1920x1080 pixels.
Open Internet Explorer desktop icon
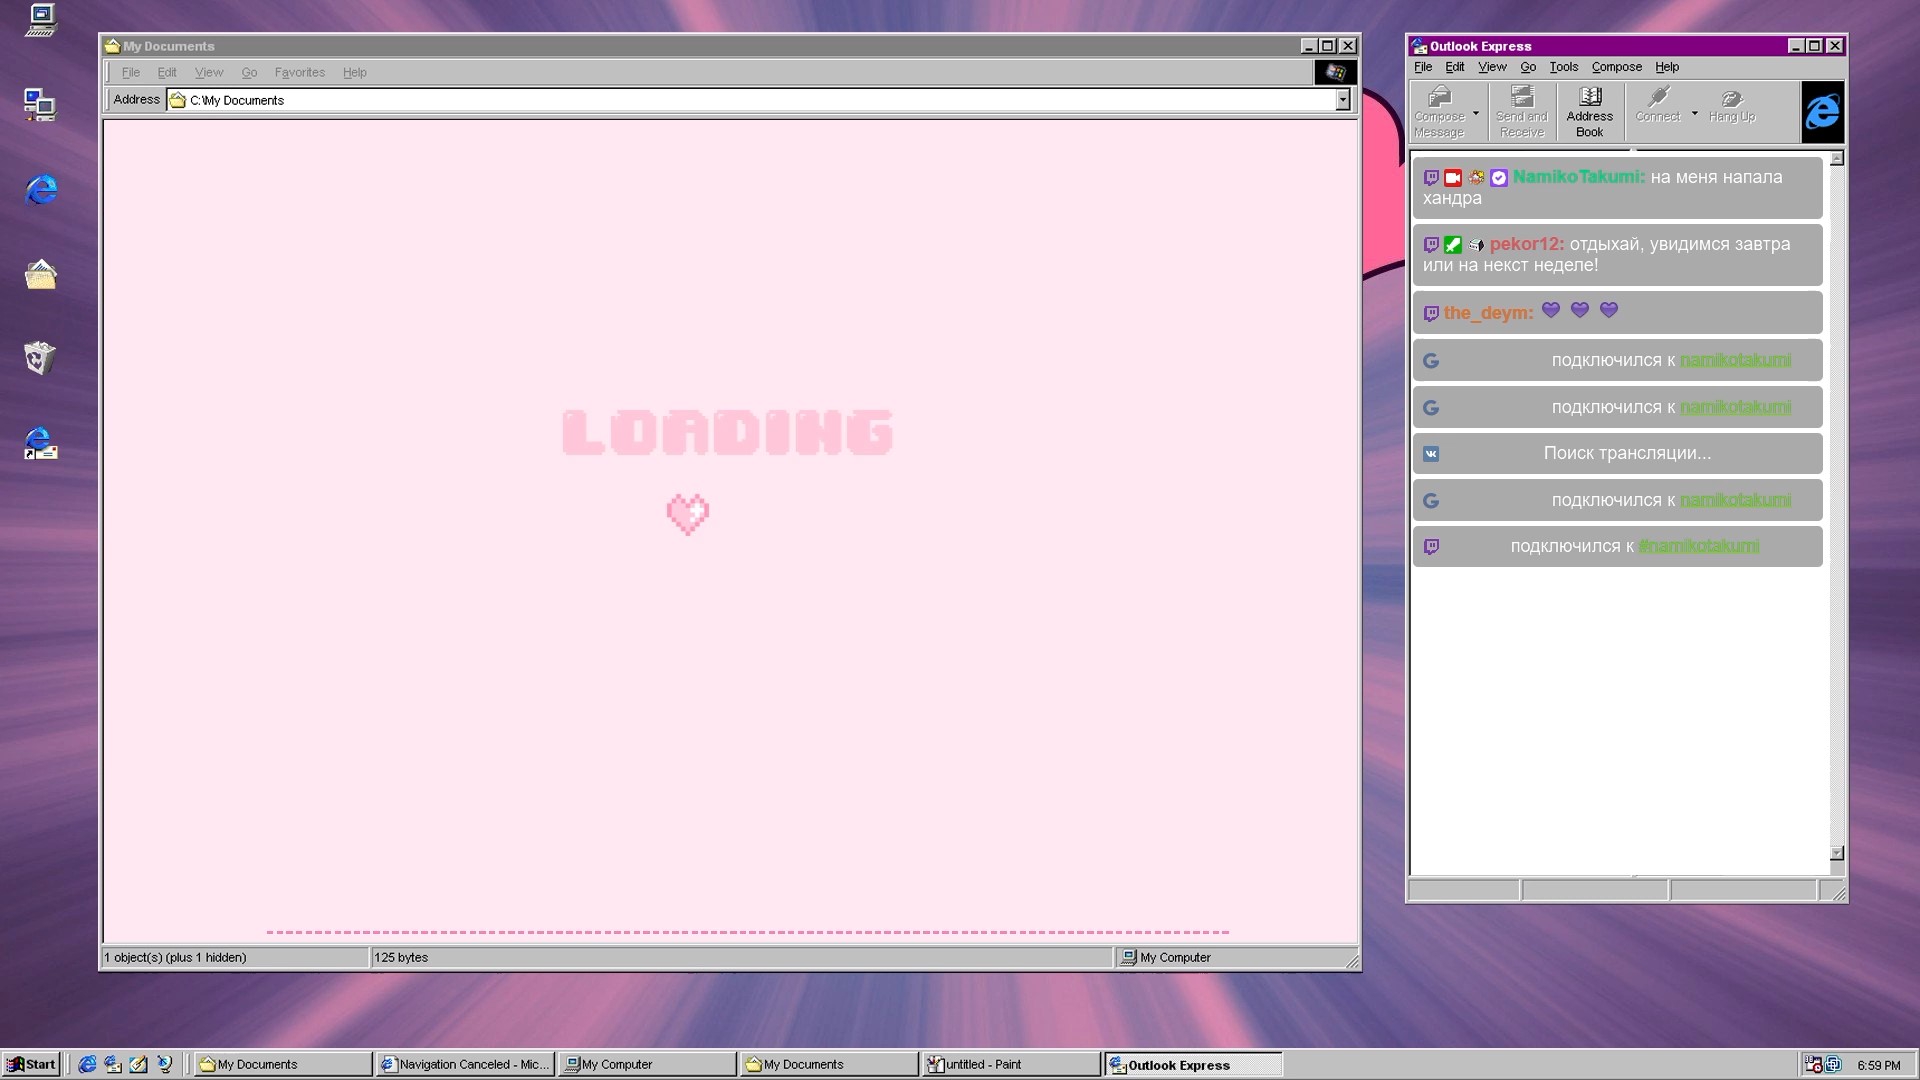point(40,189)
